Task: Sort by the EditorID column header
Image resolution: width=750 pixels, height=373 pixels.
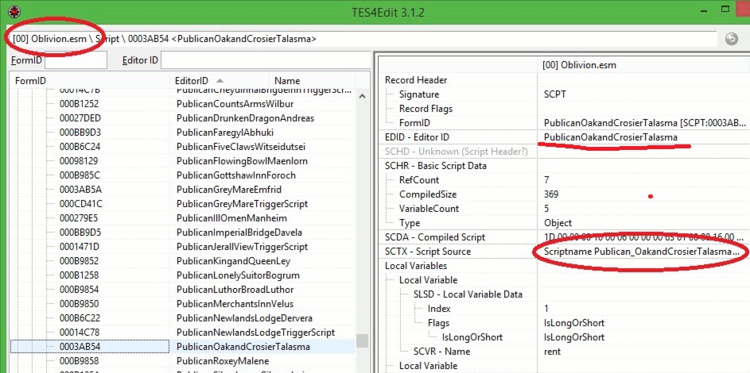Action: click(219, 81)
